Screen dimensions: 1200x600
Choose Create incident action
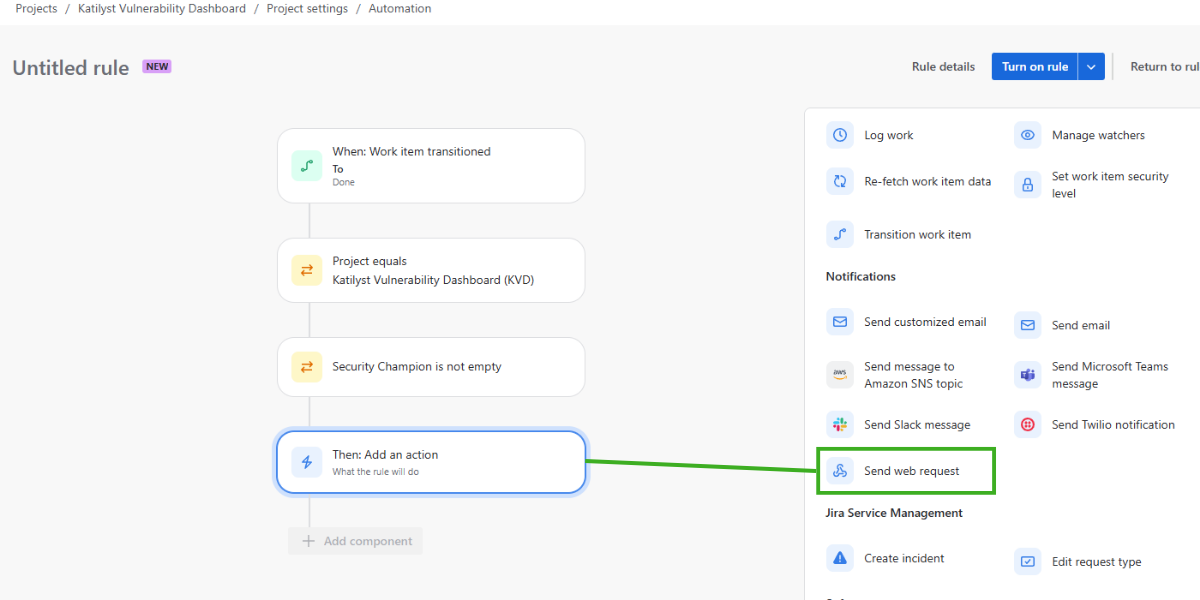906,558
